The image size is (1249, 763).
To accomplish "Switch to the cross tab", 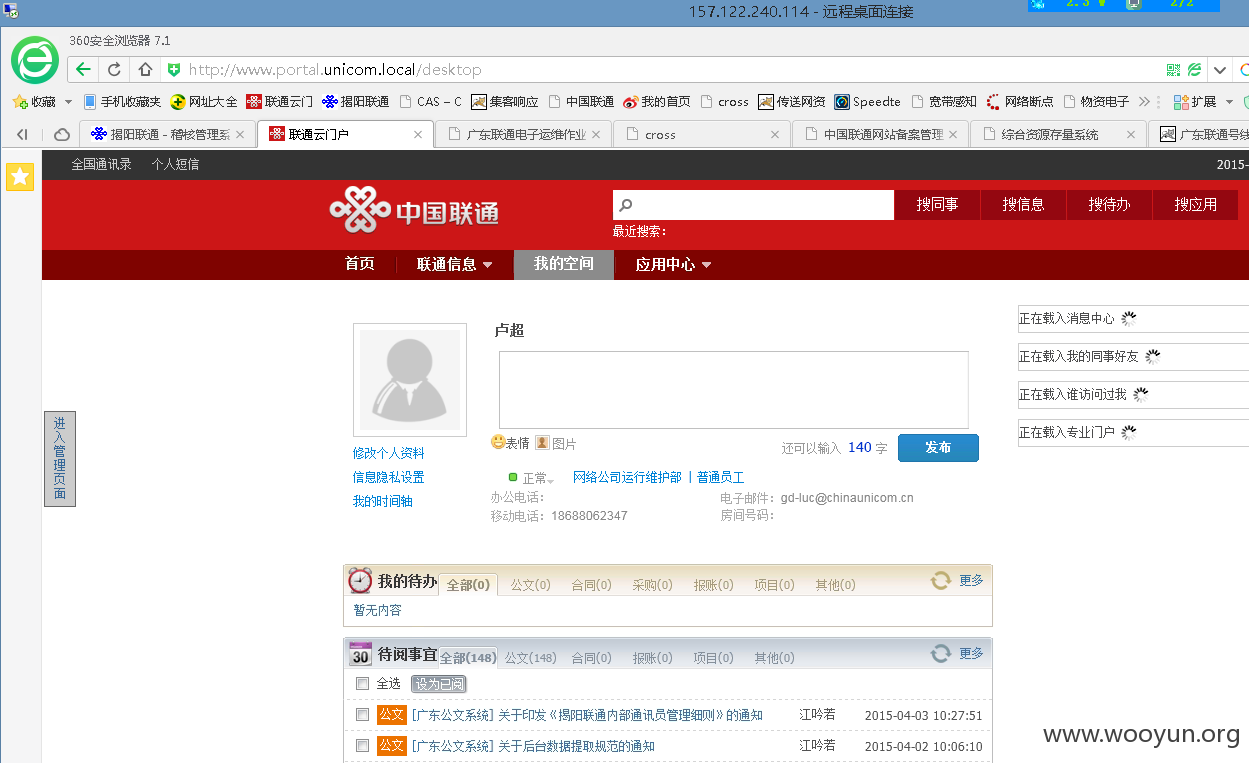I will (702, 134).
